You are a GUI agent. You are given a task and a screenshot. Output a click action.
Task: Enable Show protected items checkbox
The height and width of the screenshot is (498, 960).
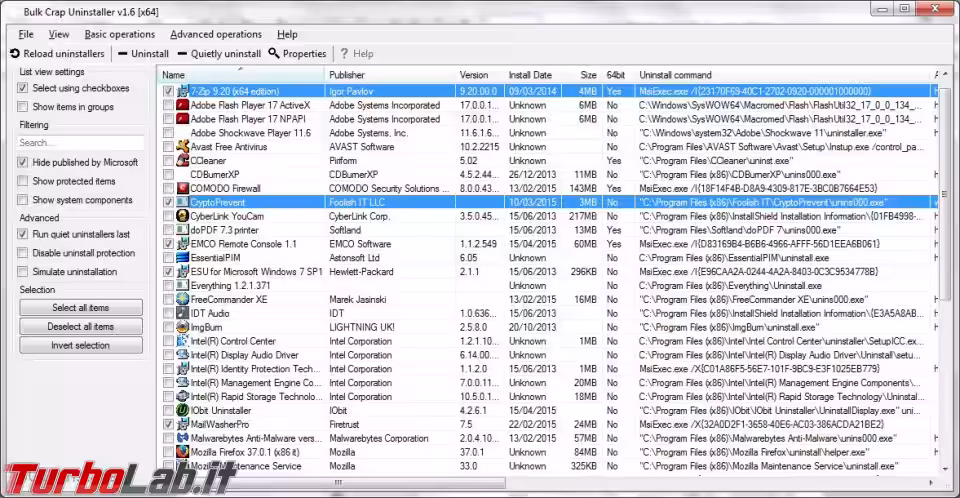(23, 181)
